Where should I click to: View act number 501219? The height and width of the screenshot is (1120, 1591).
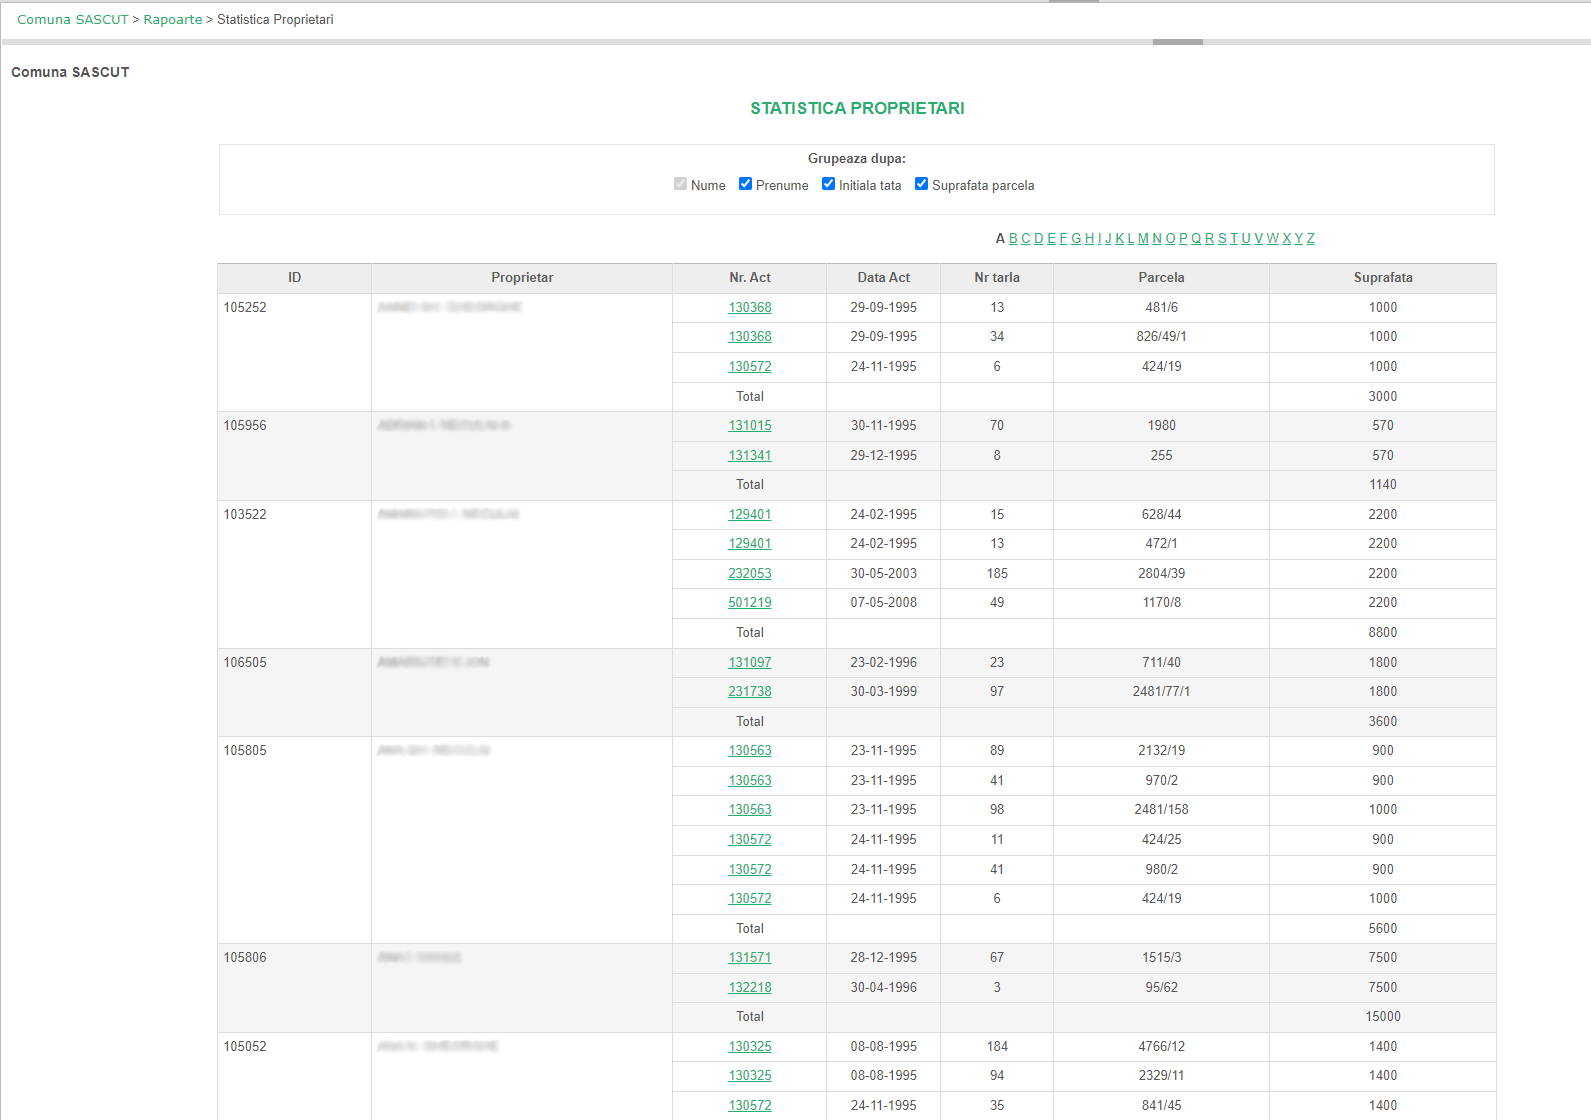pos(750,603)
